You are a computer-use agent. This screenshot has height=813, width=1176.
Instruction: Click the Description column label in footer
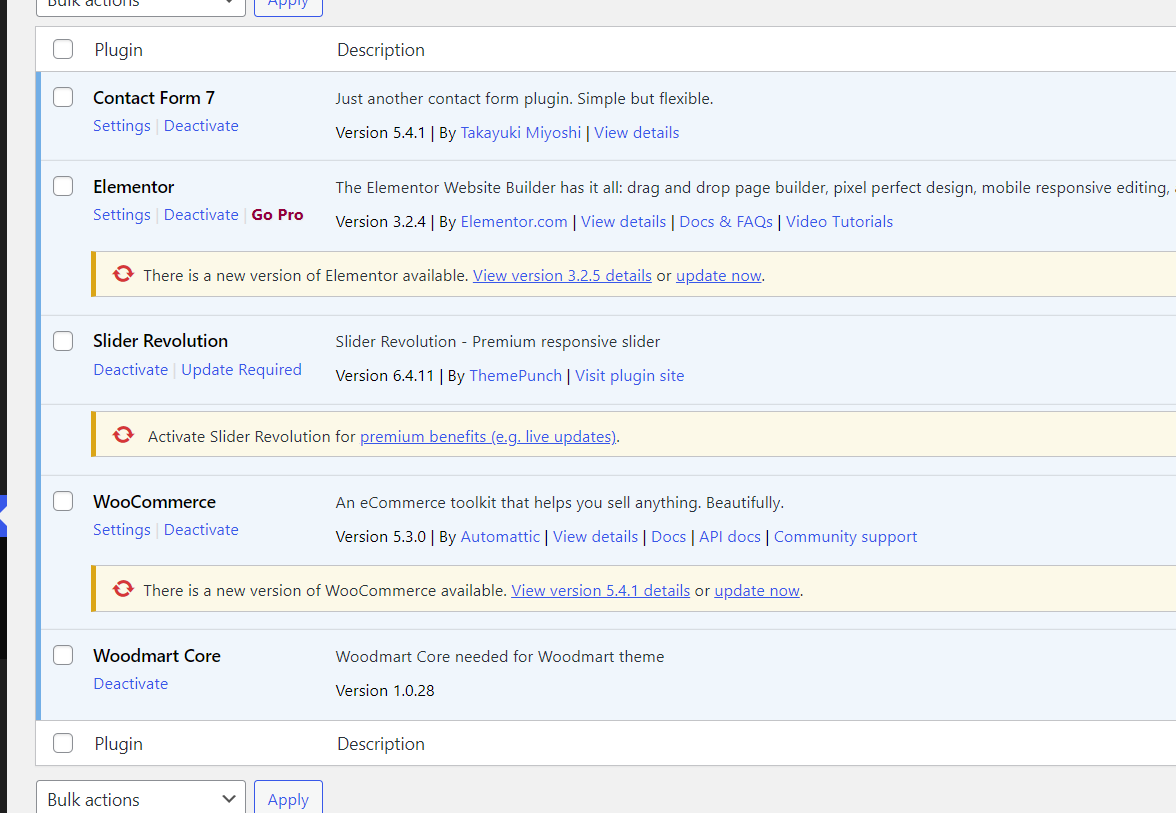point(381,744)
